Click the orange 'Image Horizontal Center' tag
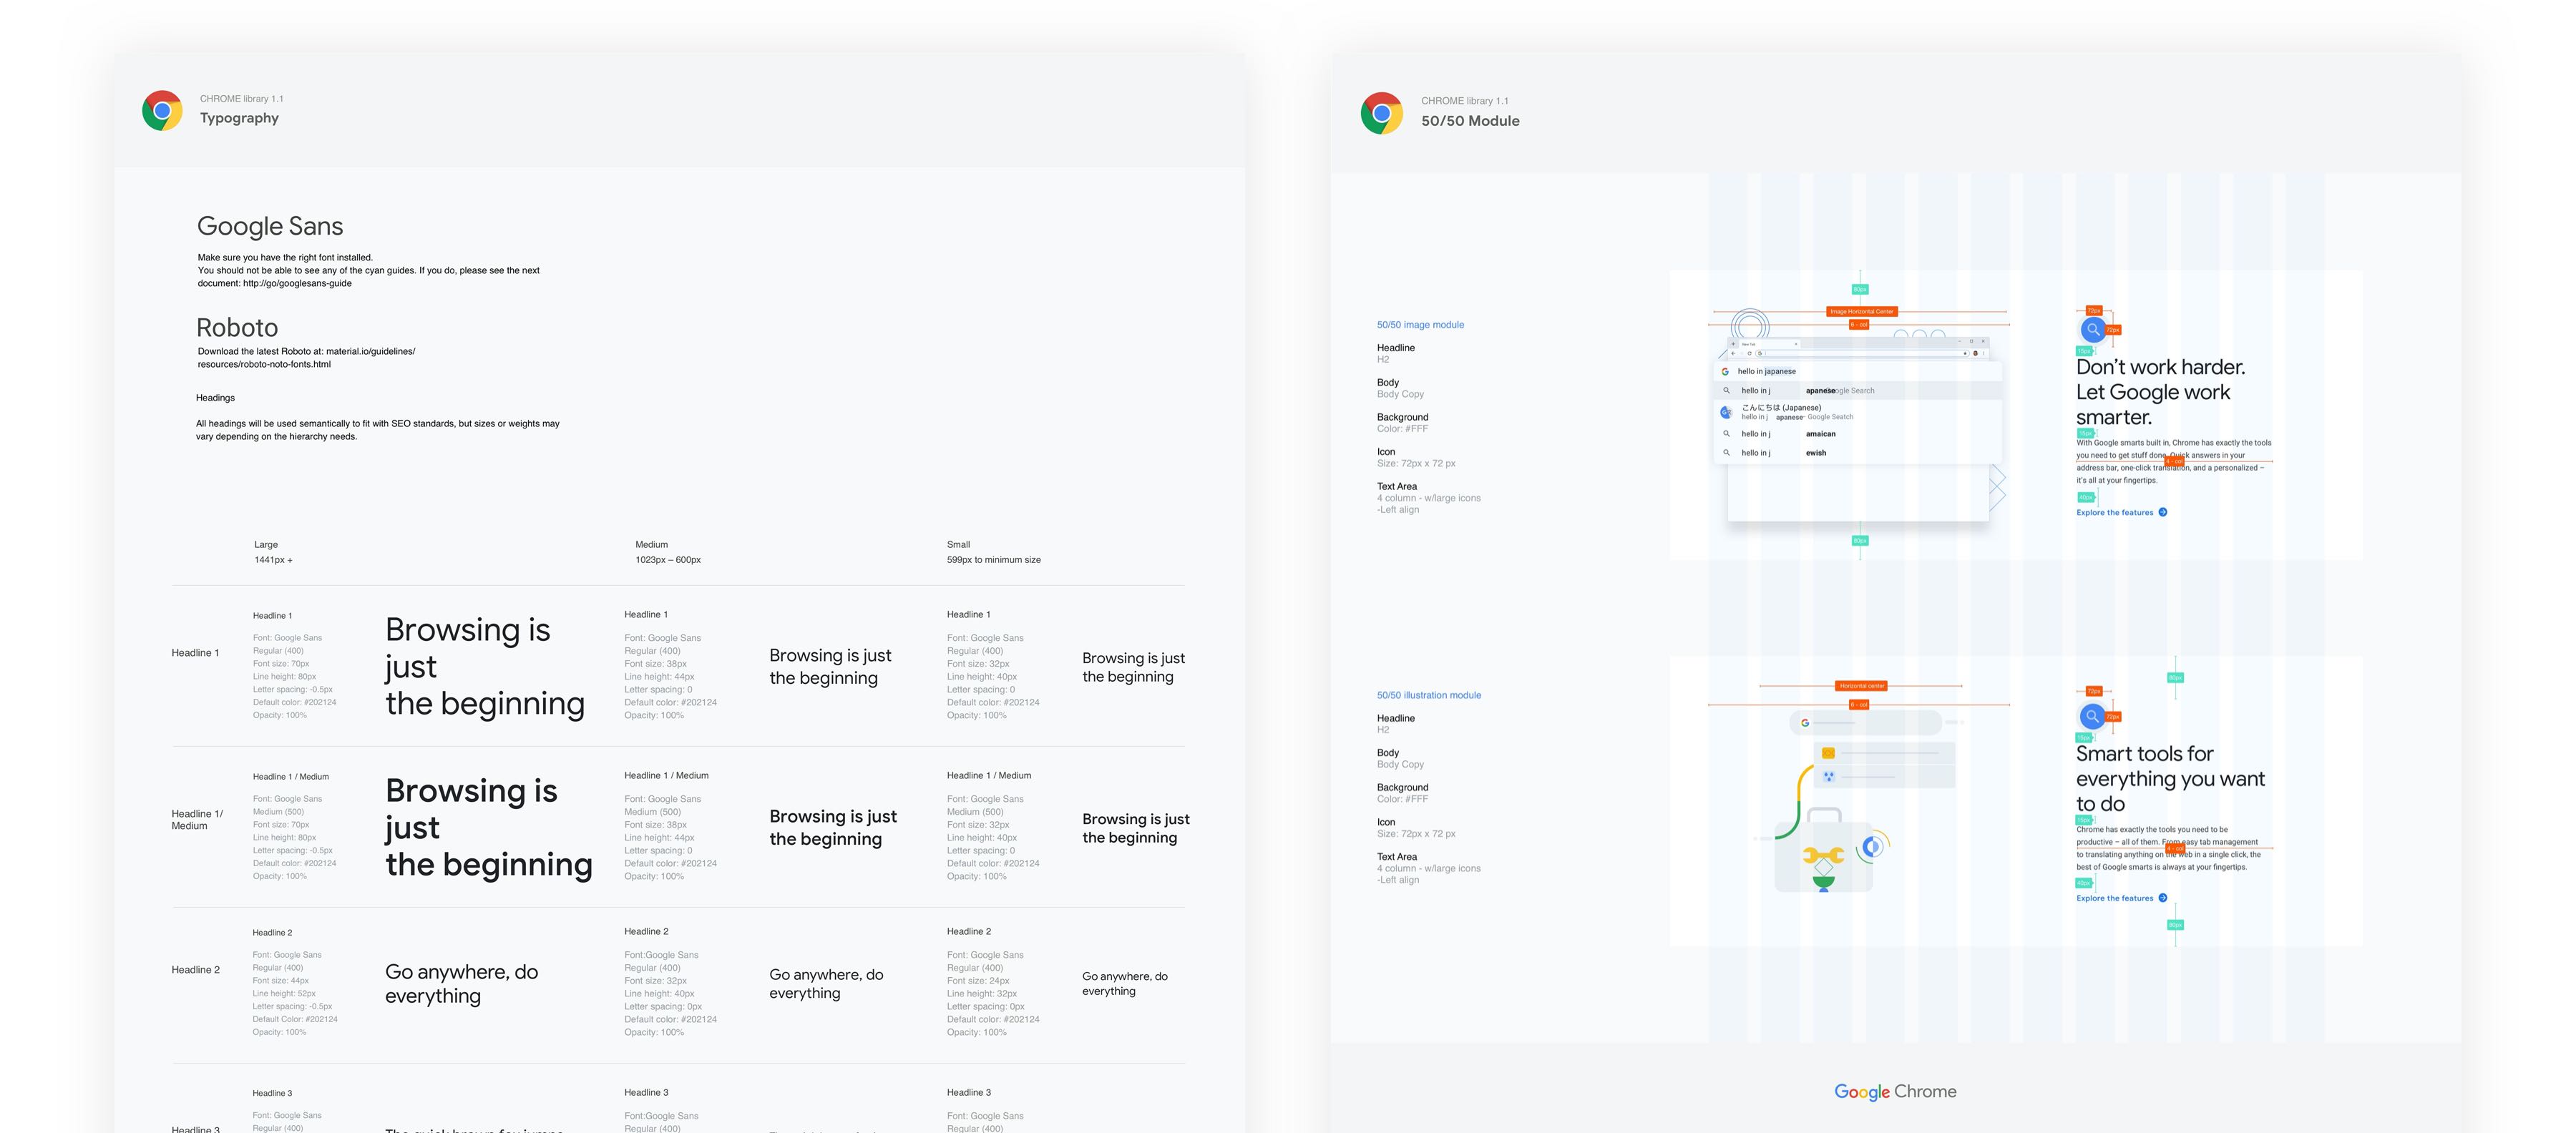 click(1861, 311)
